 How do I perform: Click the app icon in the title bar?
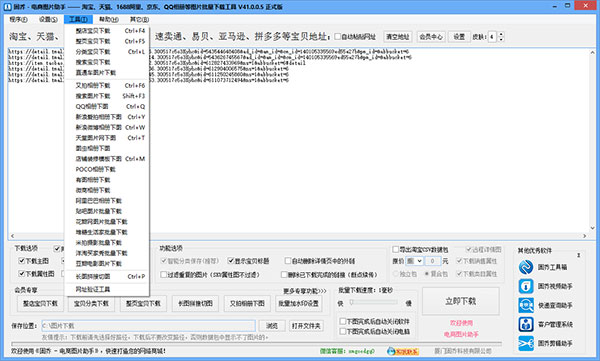tap(7, 7)
